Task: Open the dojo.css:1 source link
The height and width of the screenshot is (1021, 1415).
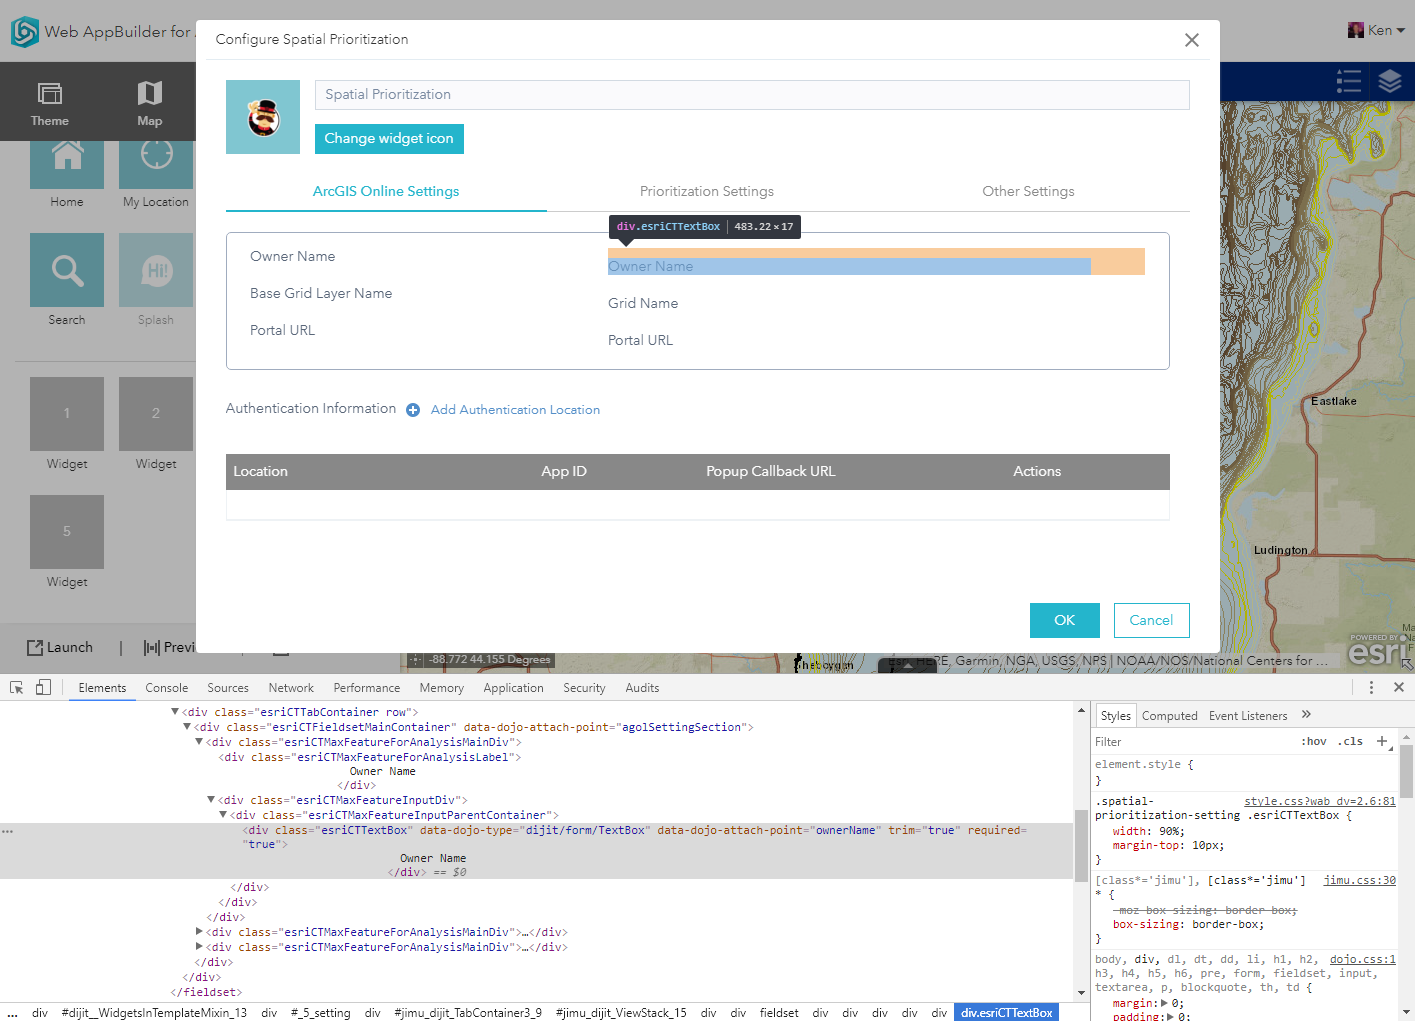Action: 1363,960
